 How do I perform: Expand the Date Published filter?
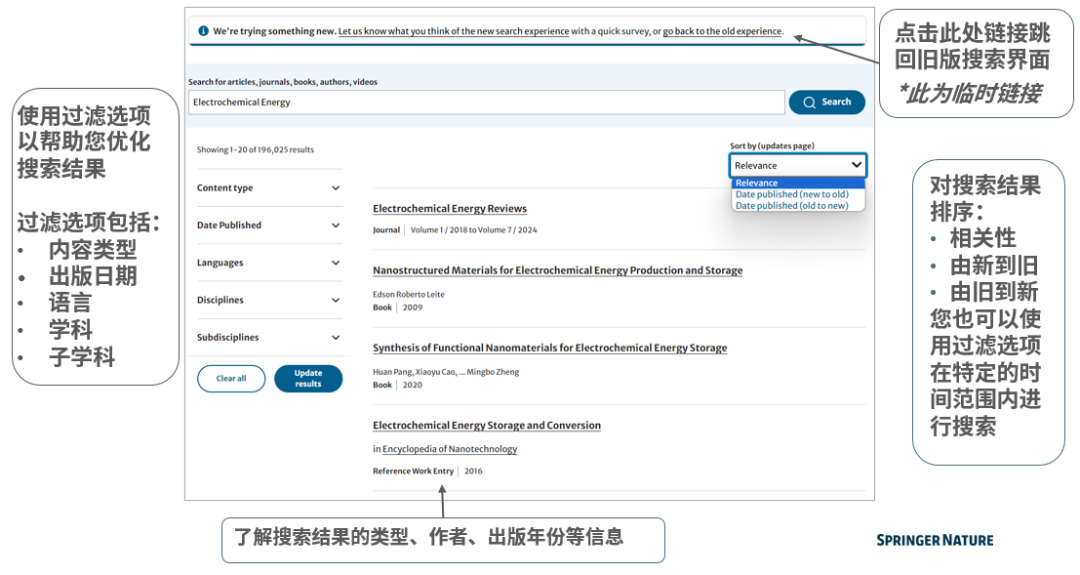(x=269, y=225)
